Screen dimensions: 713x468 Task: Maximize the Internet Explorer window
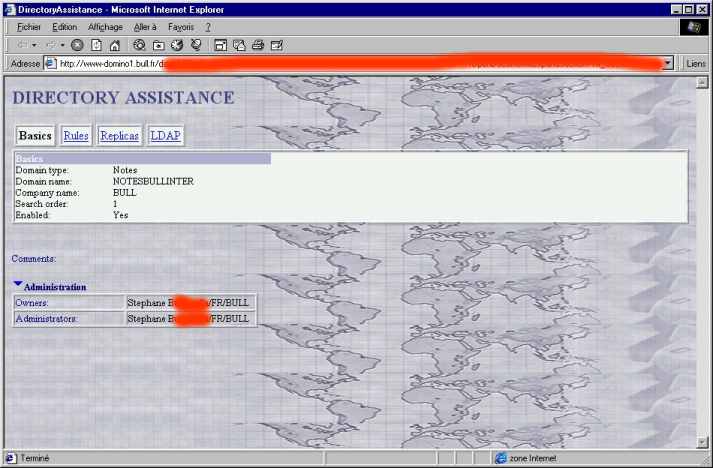(688, 10)
